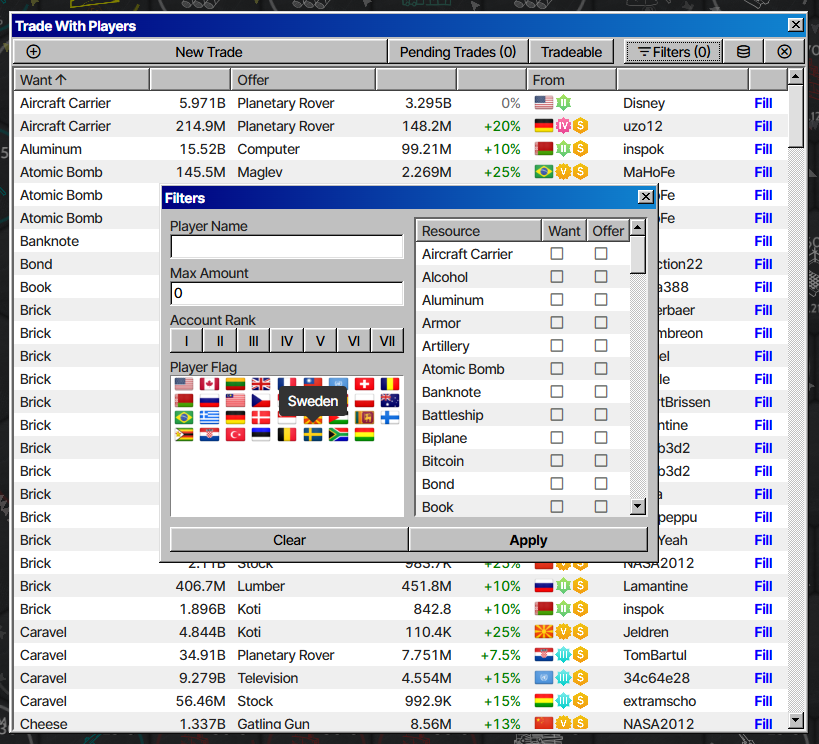Click the Turkey flag filter
The image size is (819, 744).
click(235, 435)
